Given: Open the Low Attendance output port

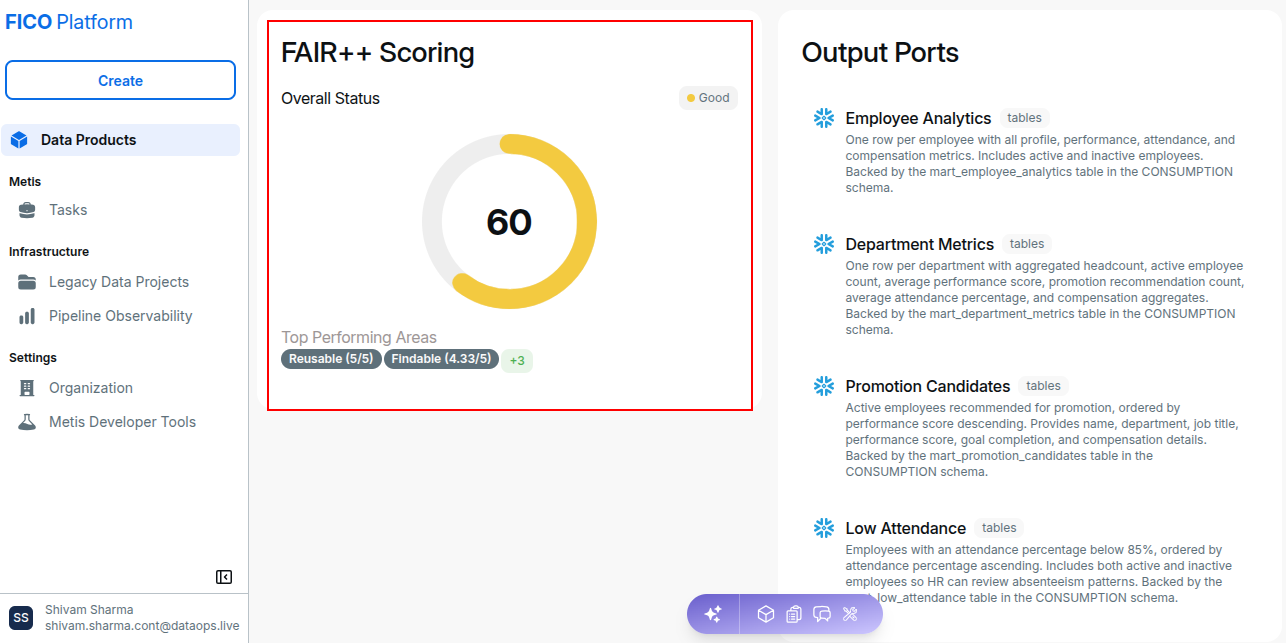Looking at the screenshot, I should pyautogui.click(x=906, y=528).
